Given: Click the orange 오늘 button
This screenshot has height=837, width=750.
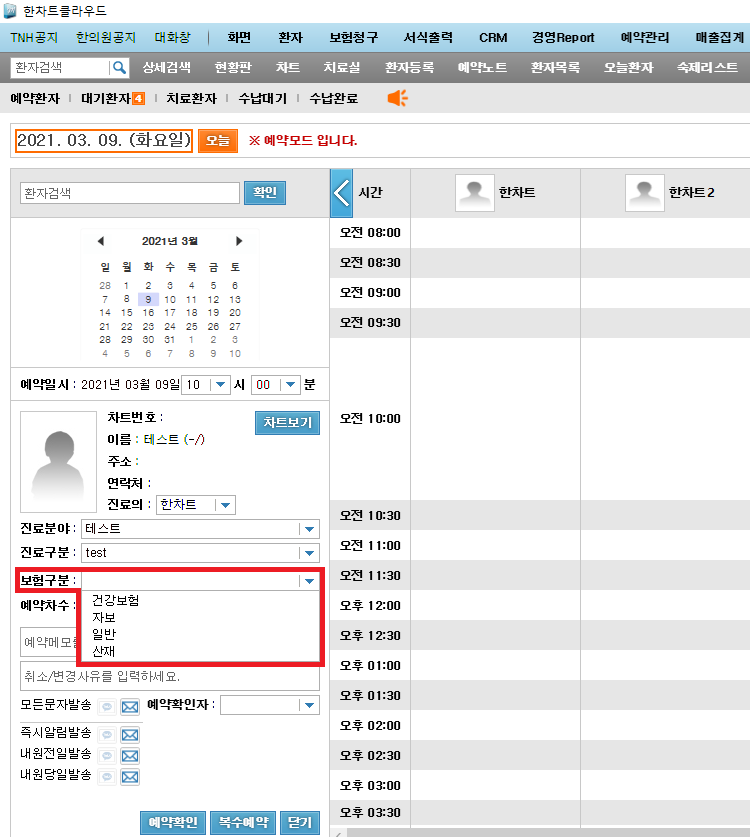Looking at the screenshot, I should click(217, 141).
